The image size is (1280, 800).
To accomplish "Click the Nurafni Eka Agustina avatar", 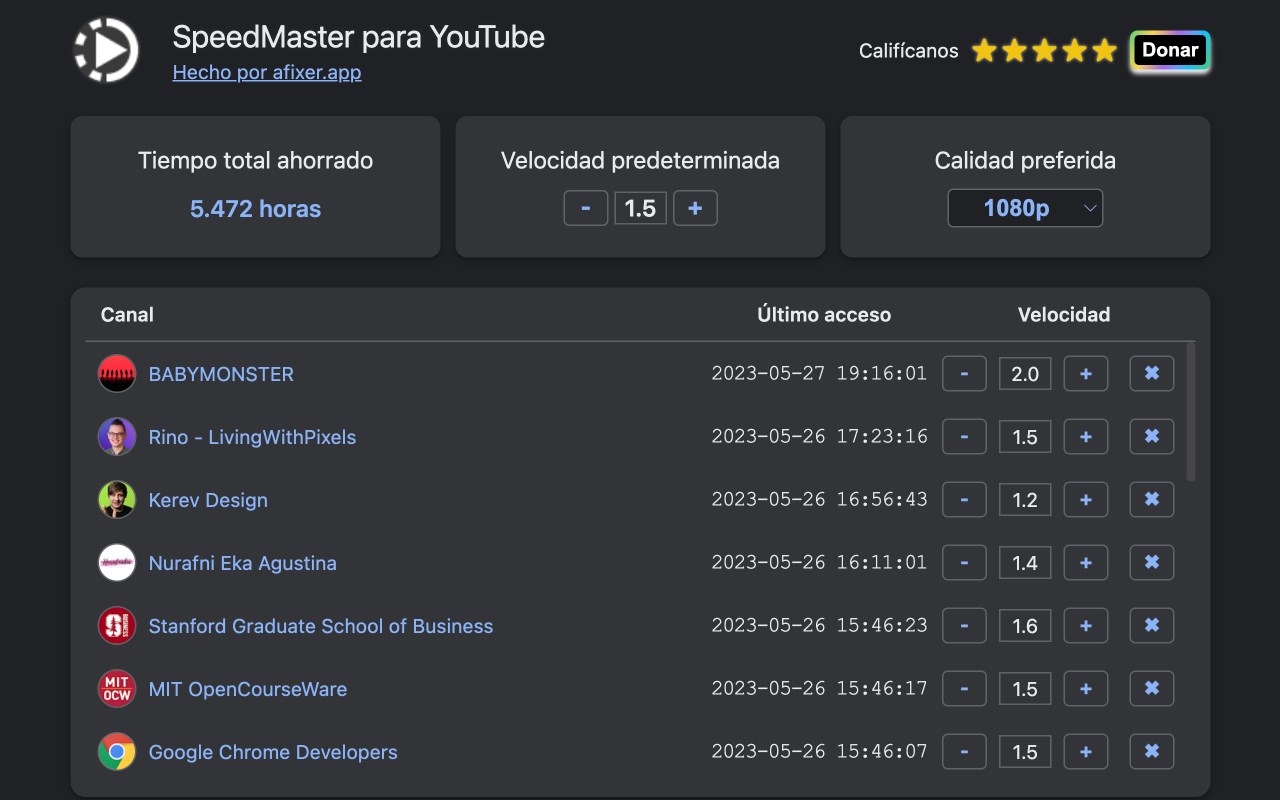I will coord(117,563).
